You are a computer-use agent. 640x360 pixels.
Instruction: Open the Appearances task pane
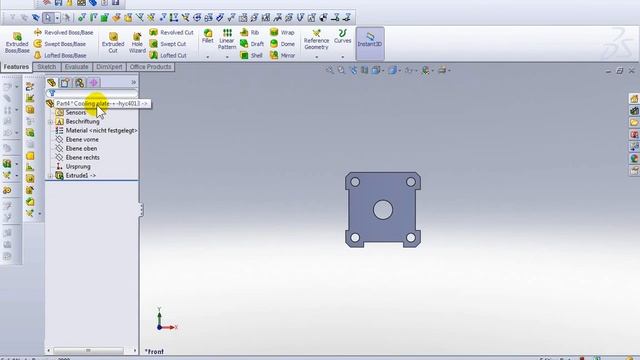point(634,158)
